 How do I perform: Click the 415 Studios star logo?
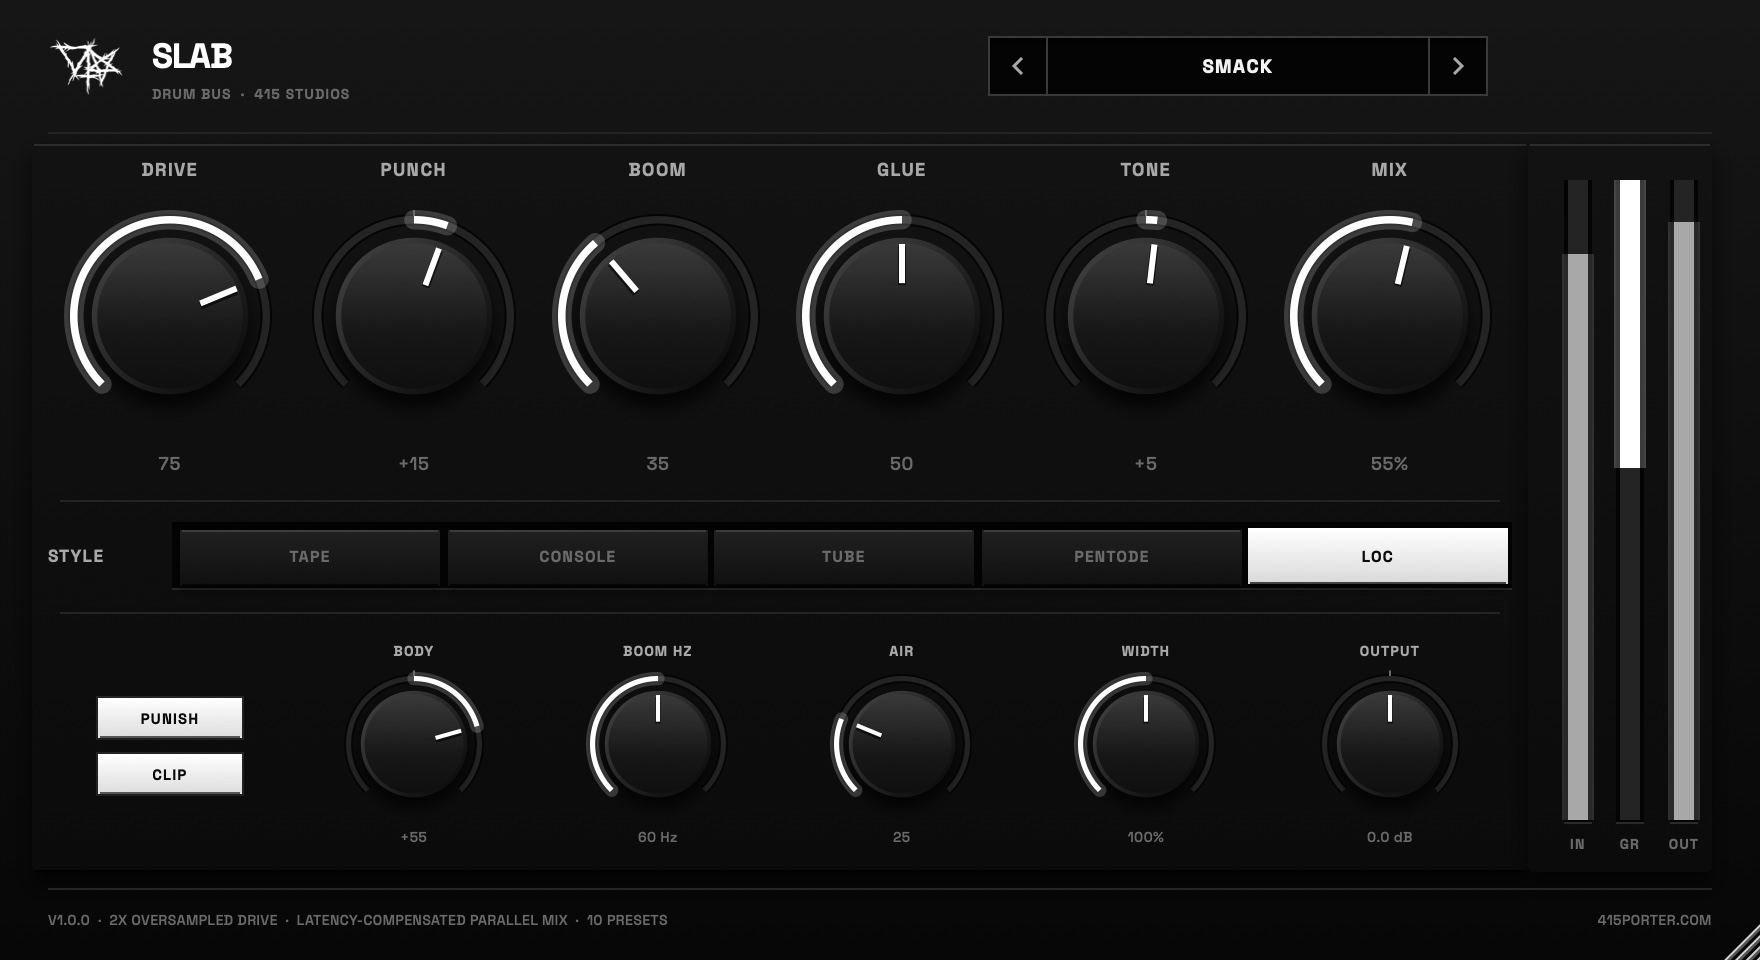point(86,66)
